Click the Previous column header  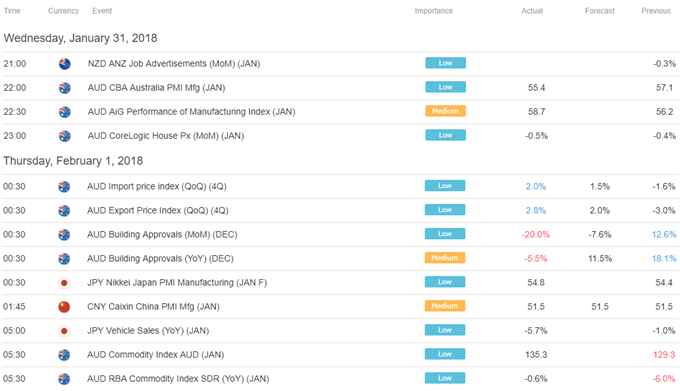656,11
